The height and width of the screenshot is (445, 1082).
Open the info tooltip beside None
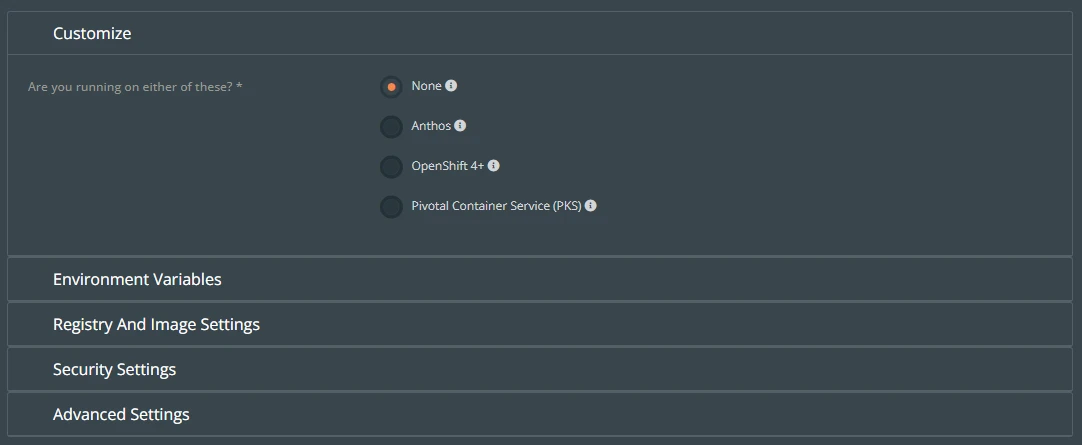(451, 86)
